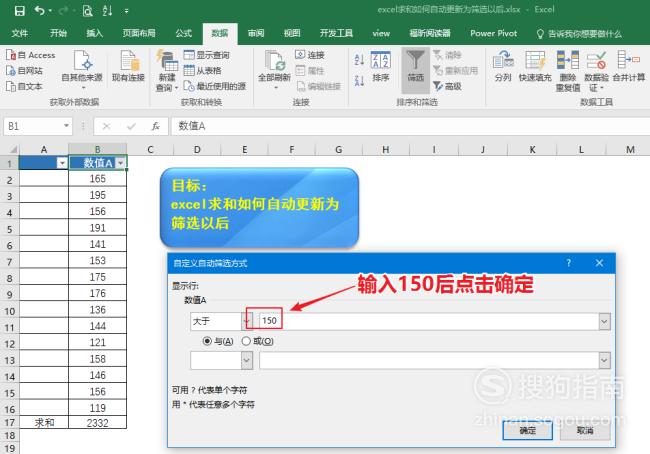Viewport: 650px width, 454px height.
Task: Open Connections (连接) in the ribbon
Action: 310,55
